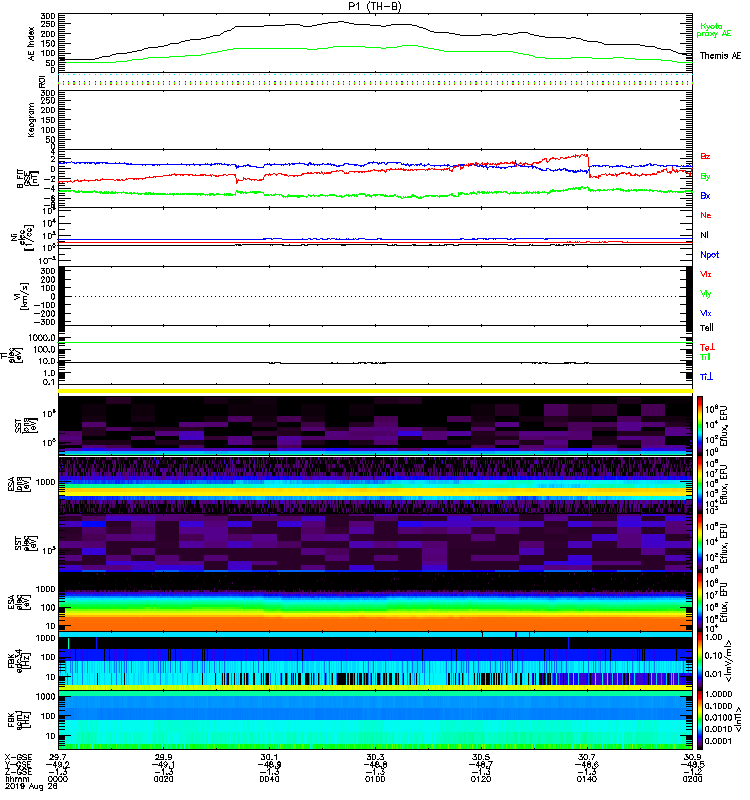Viewport: 750px width, 800px height.
Task: Click the yellow bar above SST ions panel
Action: [375, 391]
